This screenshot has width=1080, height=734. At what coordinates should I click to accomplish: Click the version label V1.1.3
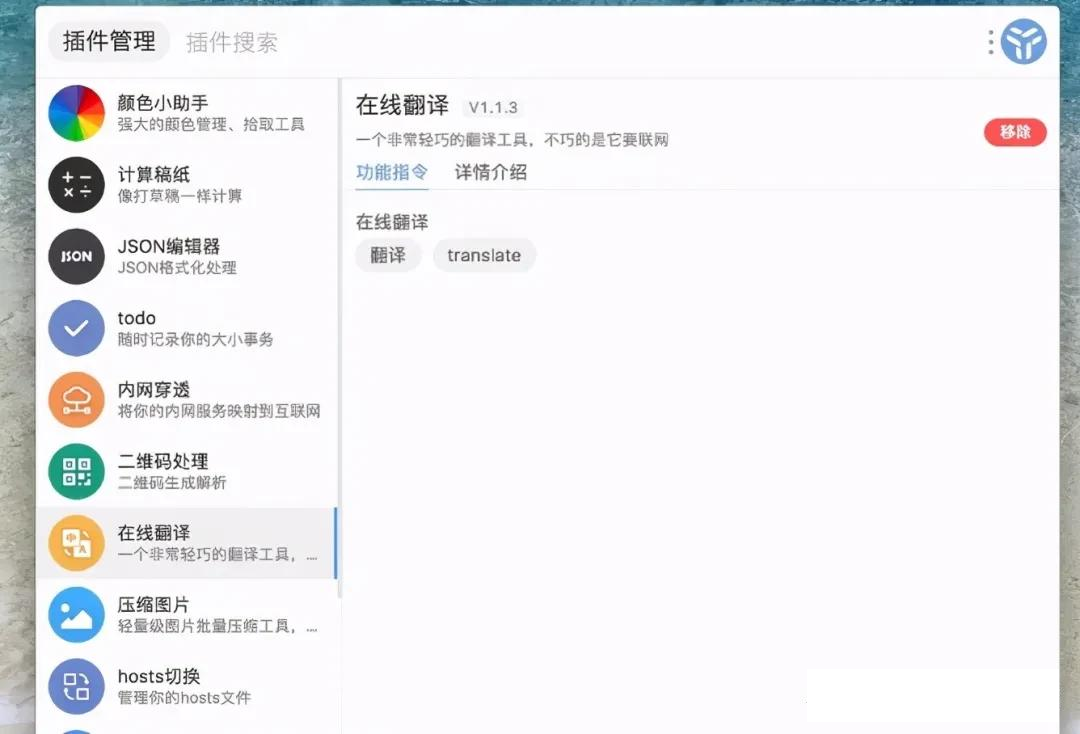[x=494, y=107]
